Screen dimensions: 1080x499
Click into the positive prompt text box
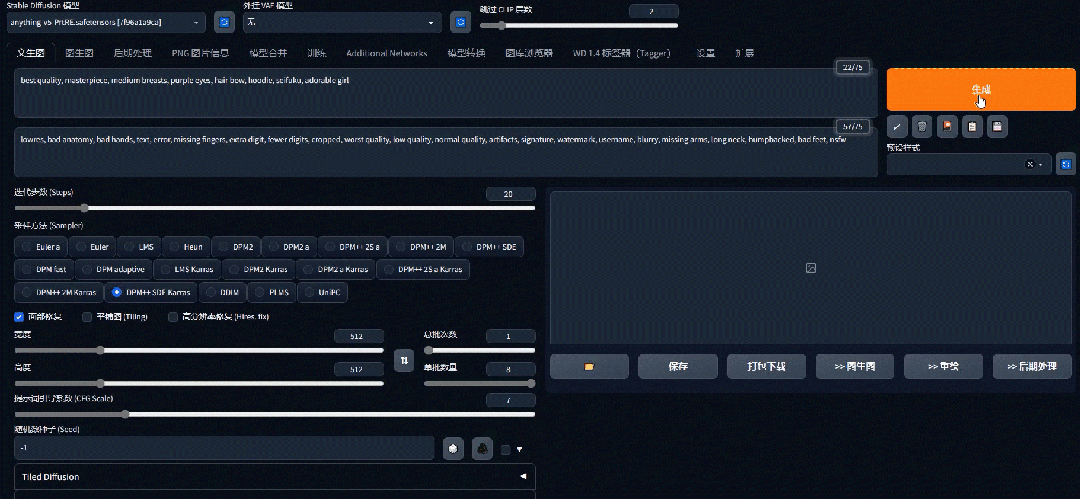[x=446, y=92]
